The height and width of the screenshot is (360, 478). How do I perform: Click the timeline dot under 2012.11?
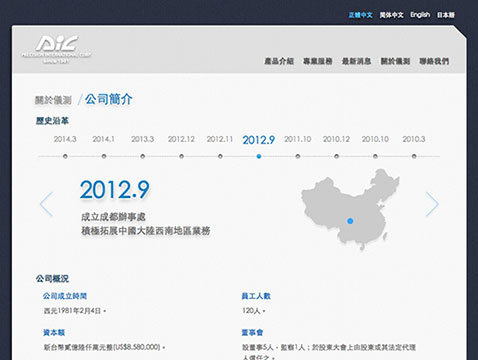[220, 156]
